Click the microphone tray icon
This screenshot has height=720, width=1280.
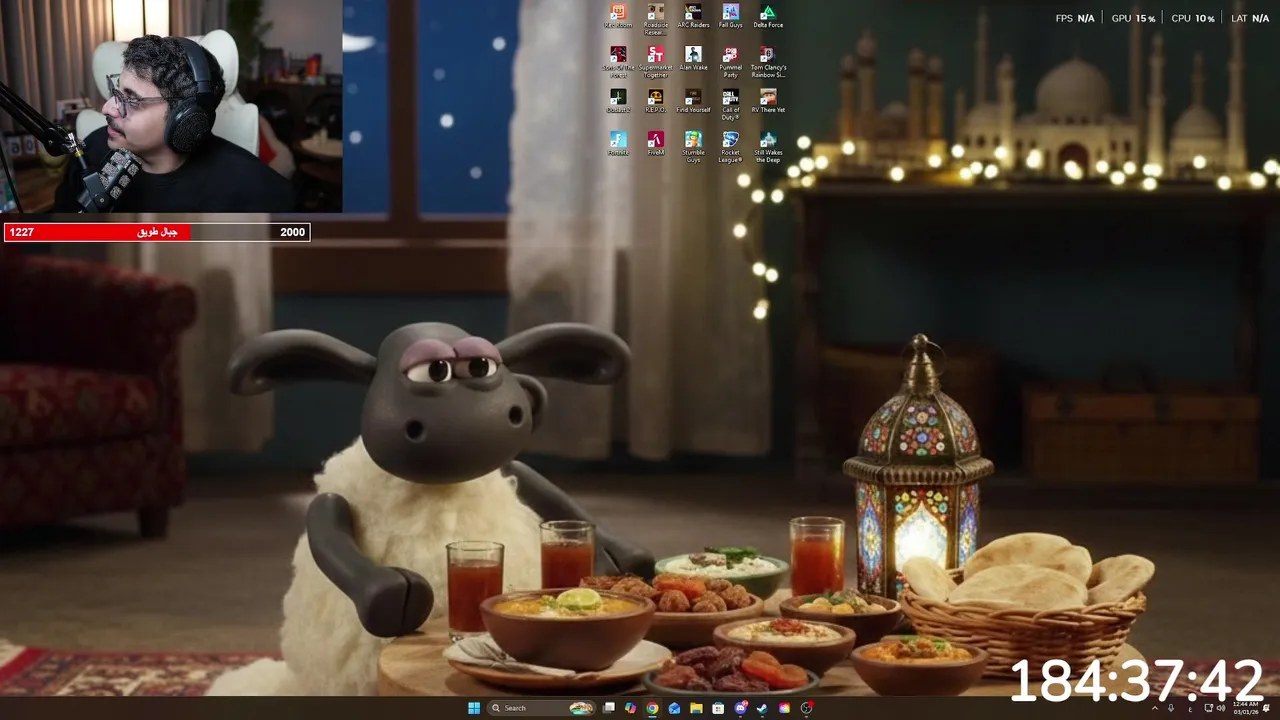coord(1170,708)
